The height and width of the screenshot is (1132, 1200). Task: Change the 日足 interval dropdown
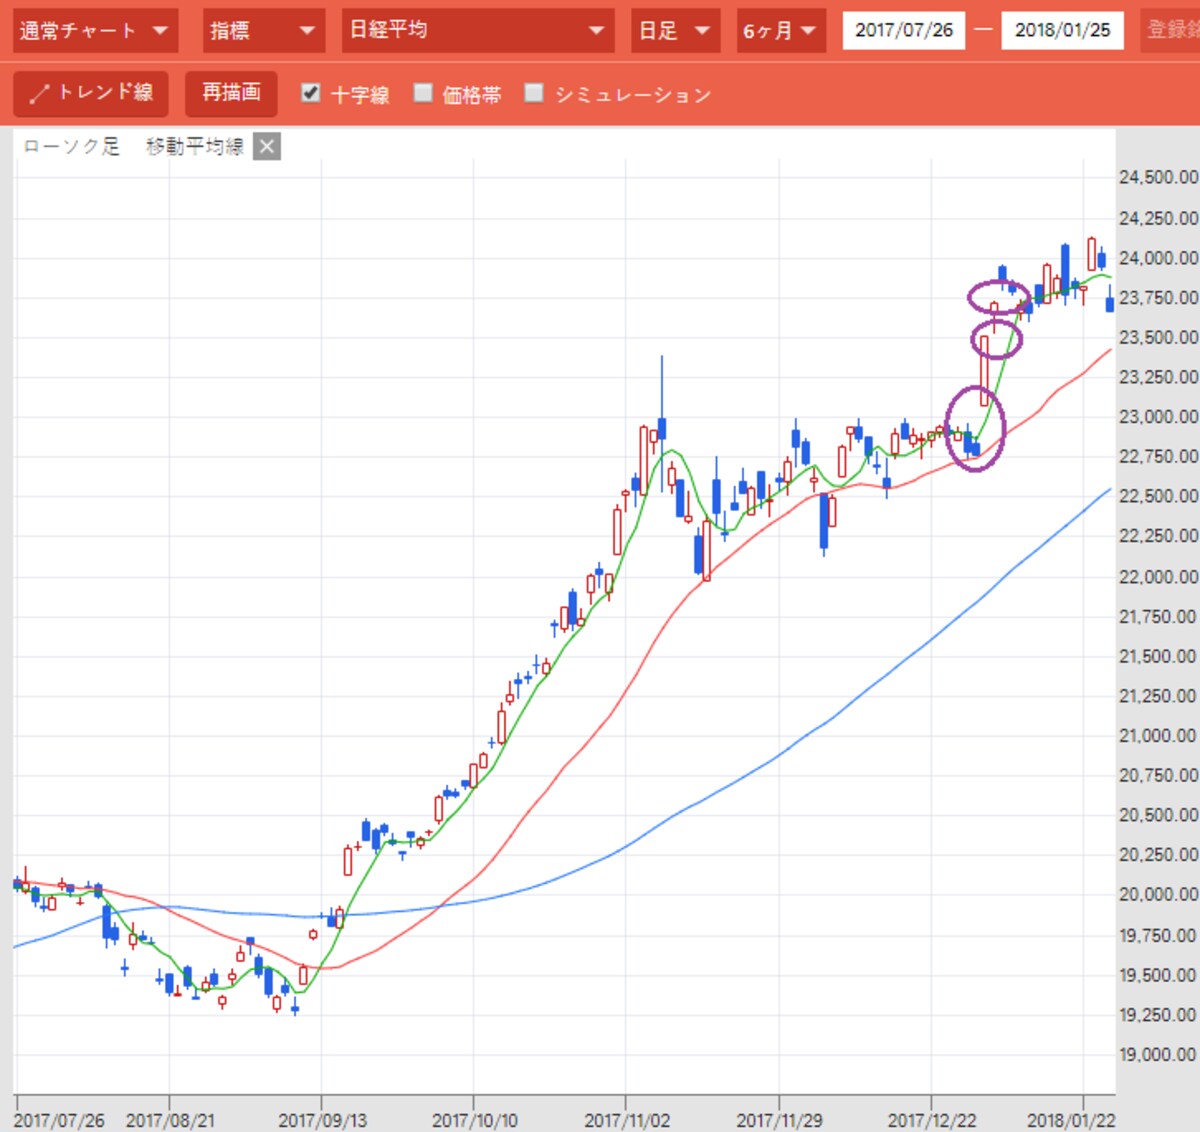point(675,31)
